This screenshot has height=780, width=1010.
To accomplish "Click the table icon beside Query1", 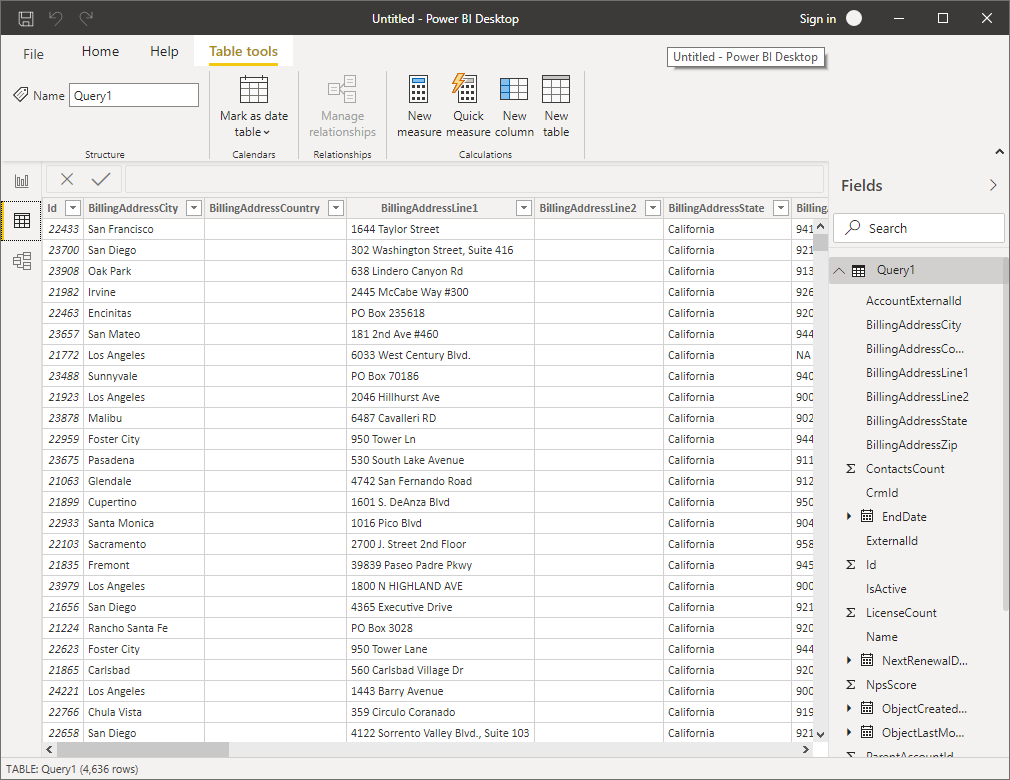I will (859, 271).
